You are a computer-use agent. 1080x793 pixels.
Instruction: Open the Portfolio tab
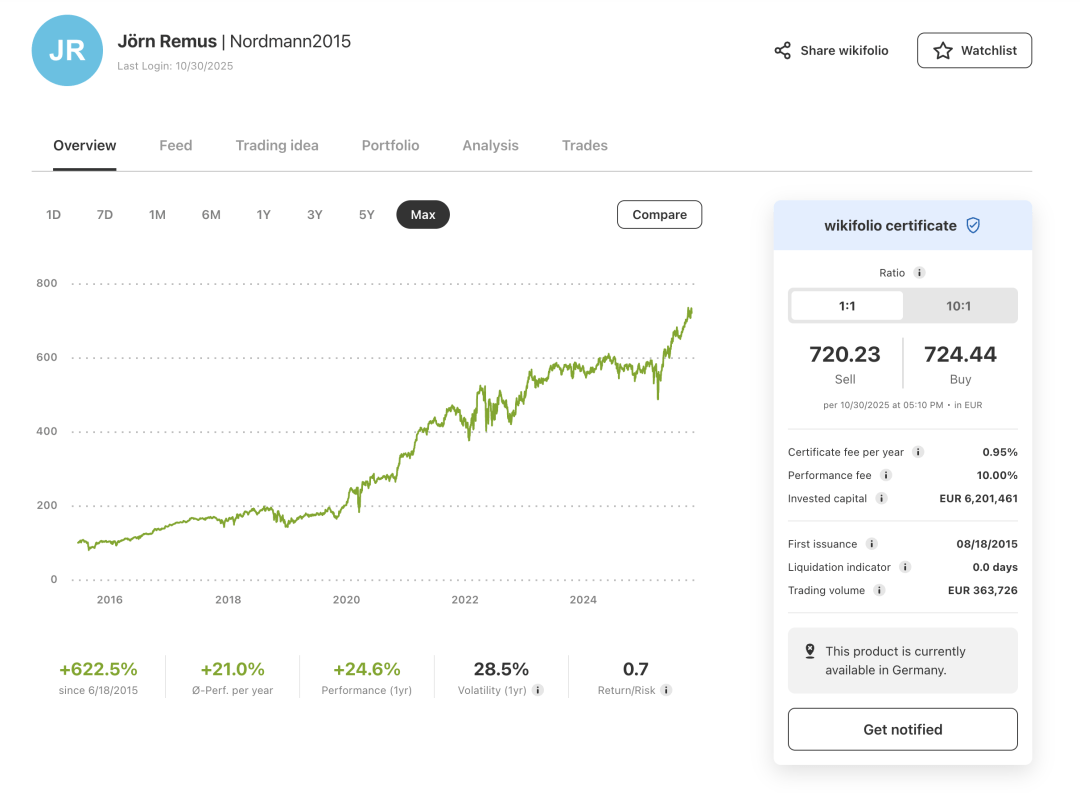[390, 145]
